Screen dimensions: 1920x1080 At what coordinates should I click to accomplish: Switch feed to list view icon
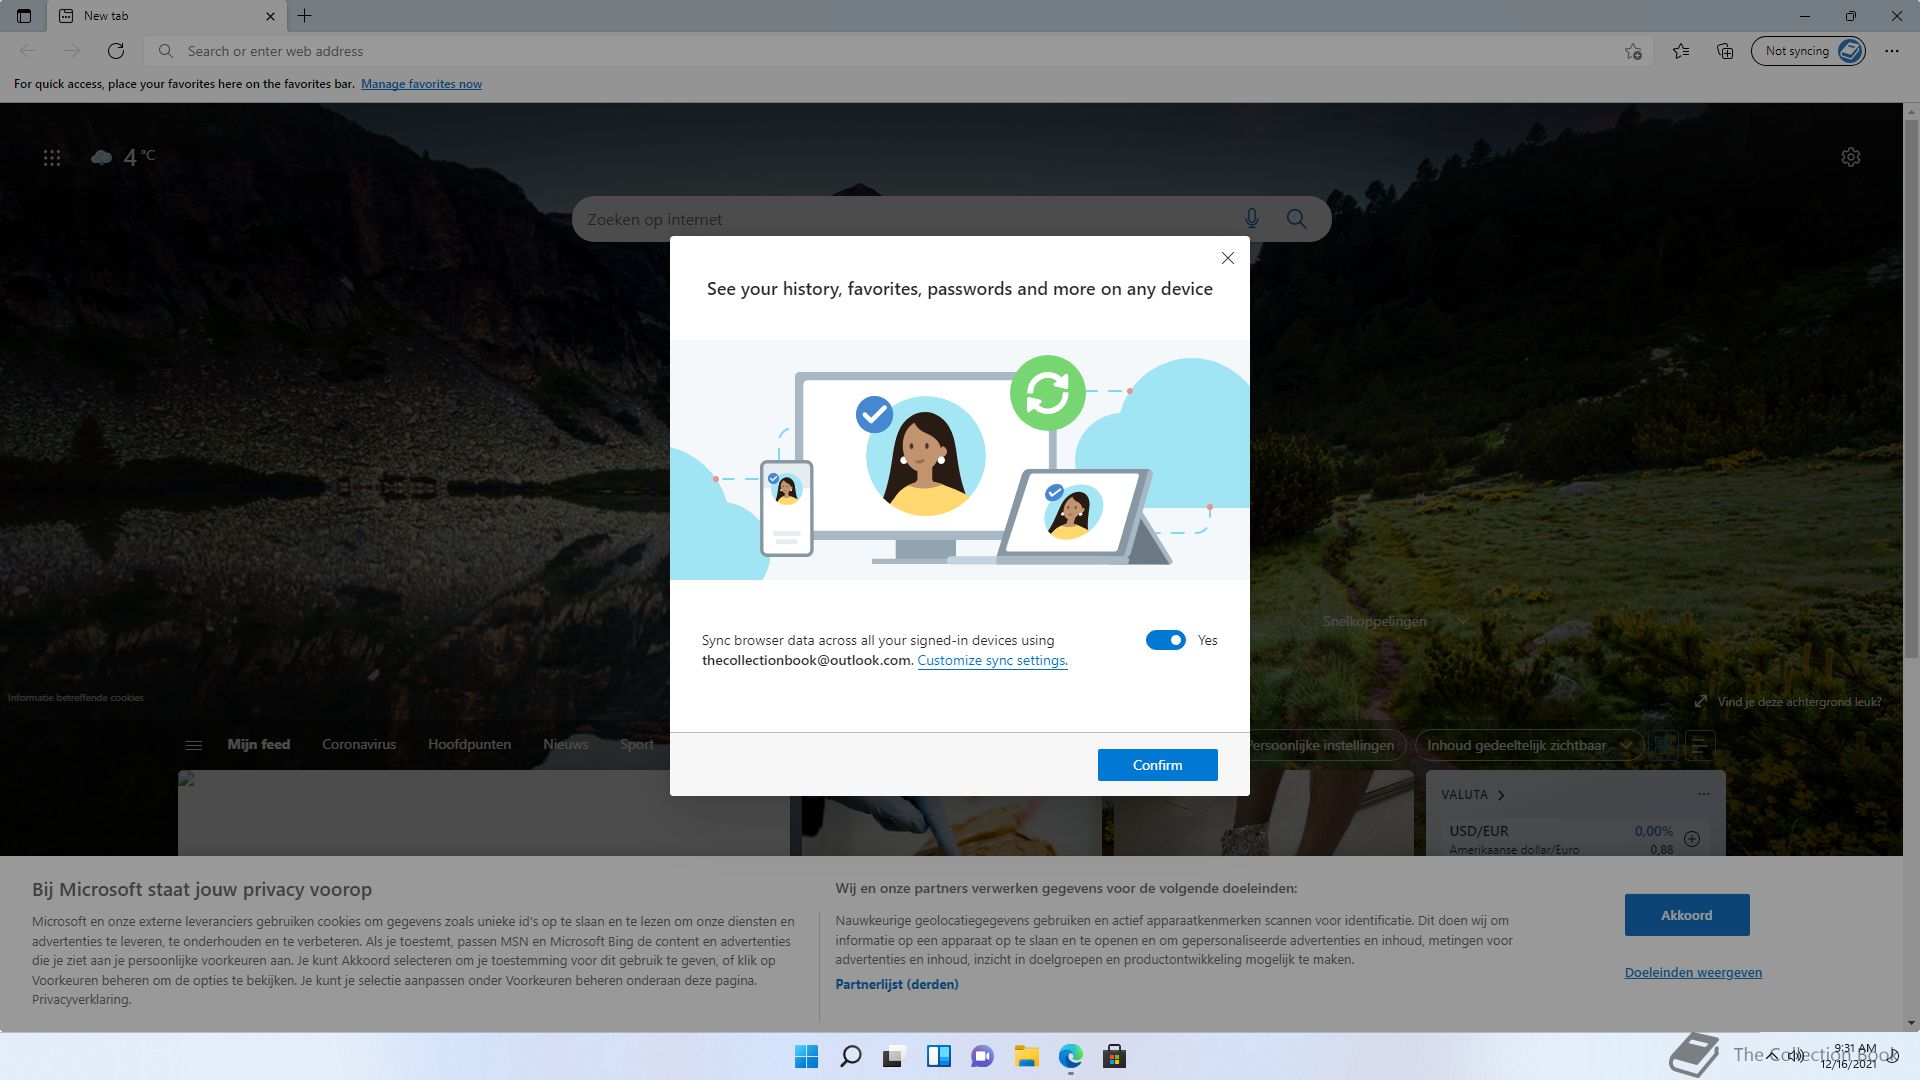tap(1700, 745)
